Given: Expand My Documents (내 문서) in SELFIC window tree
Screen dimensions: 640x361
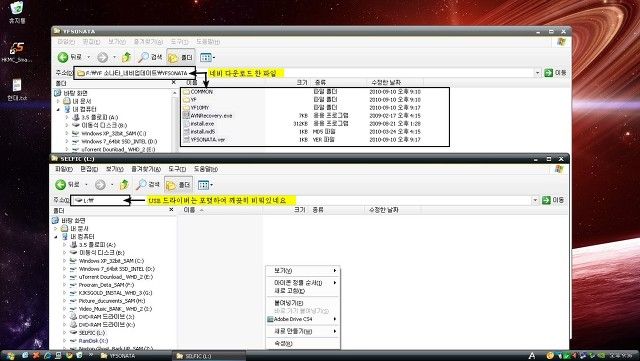Looking at the screenshot, I should [x=56, y=229].
